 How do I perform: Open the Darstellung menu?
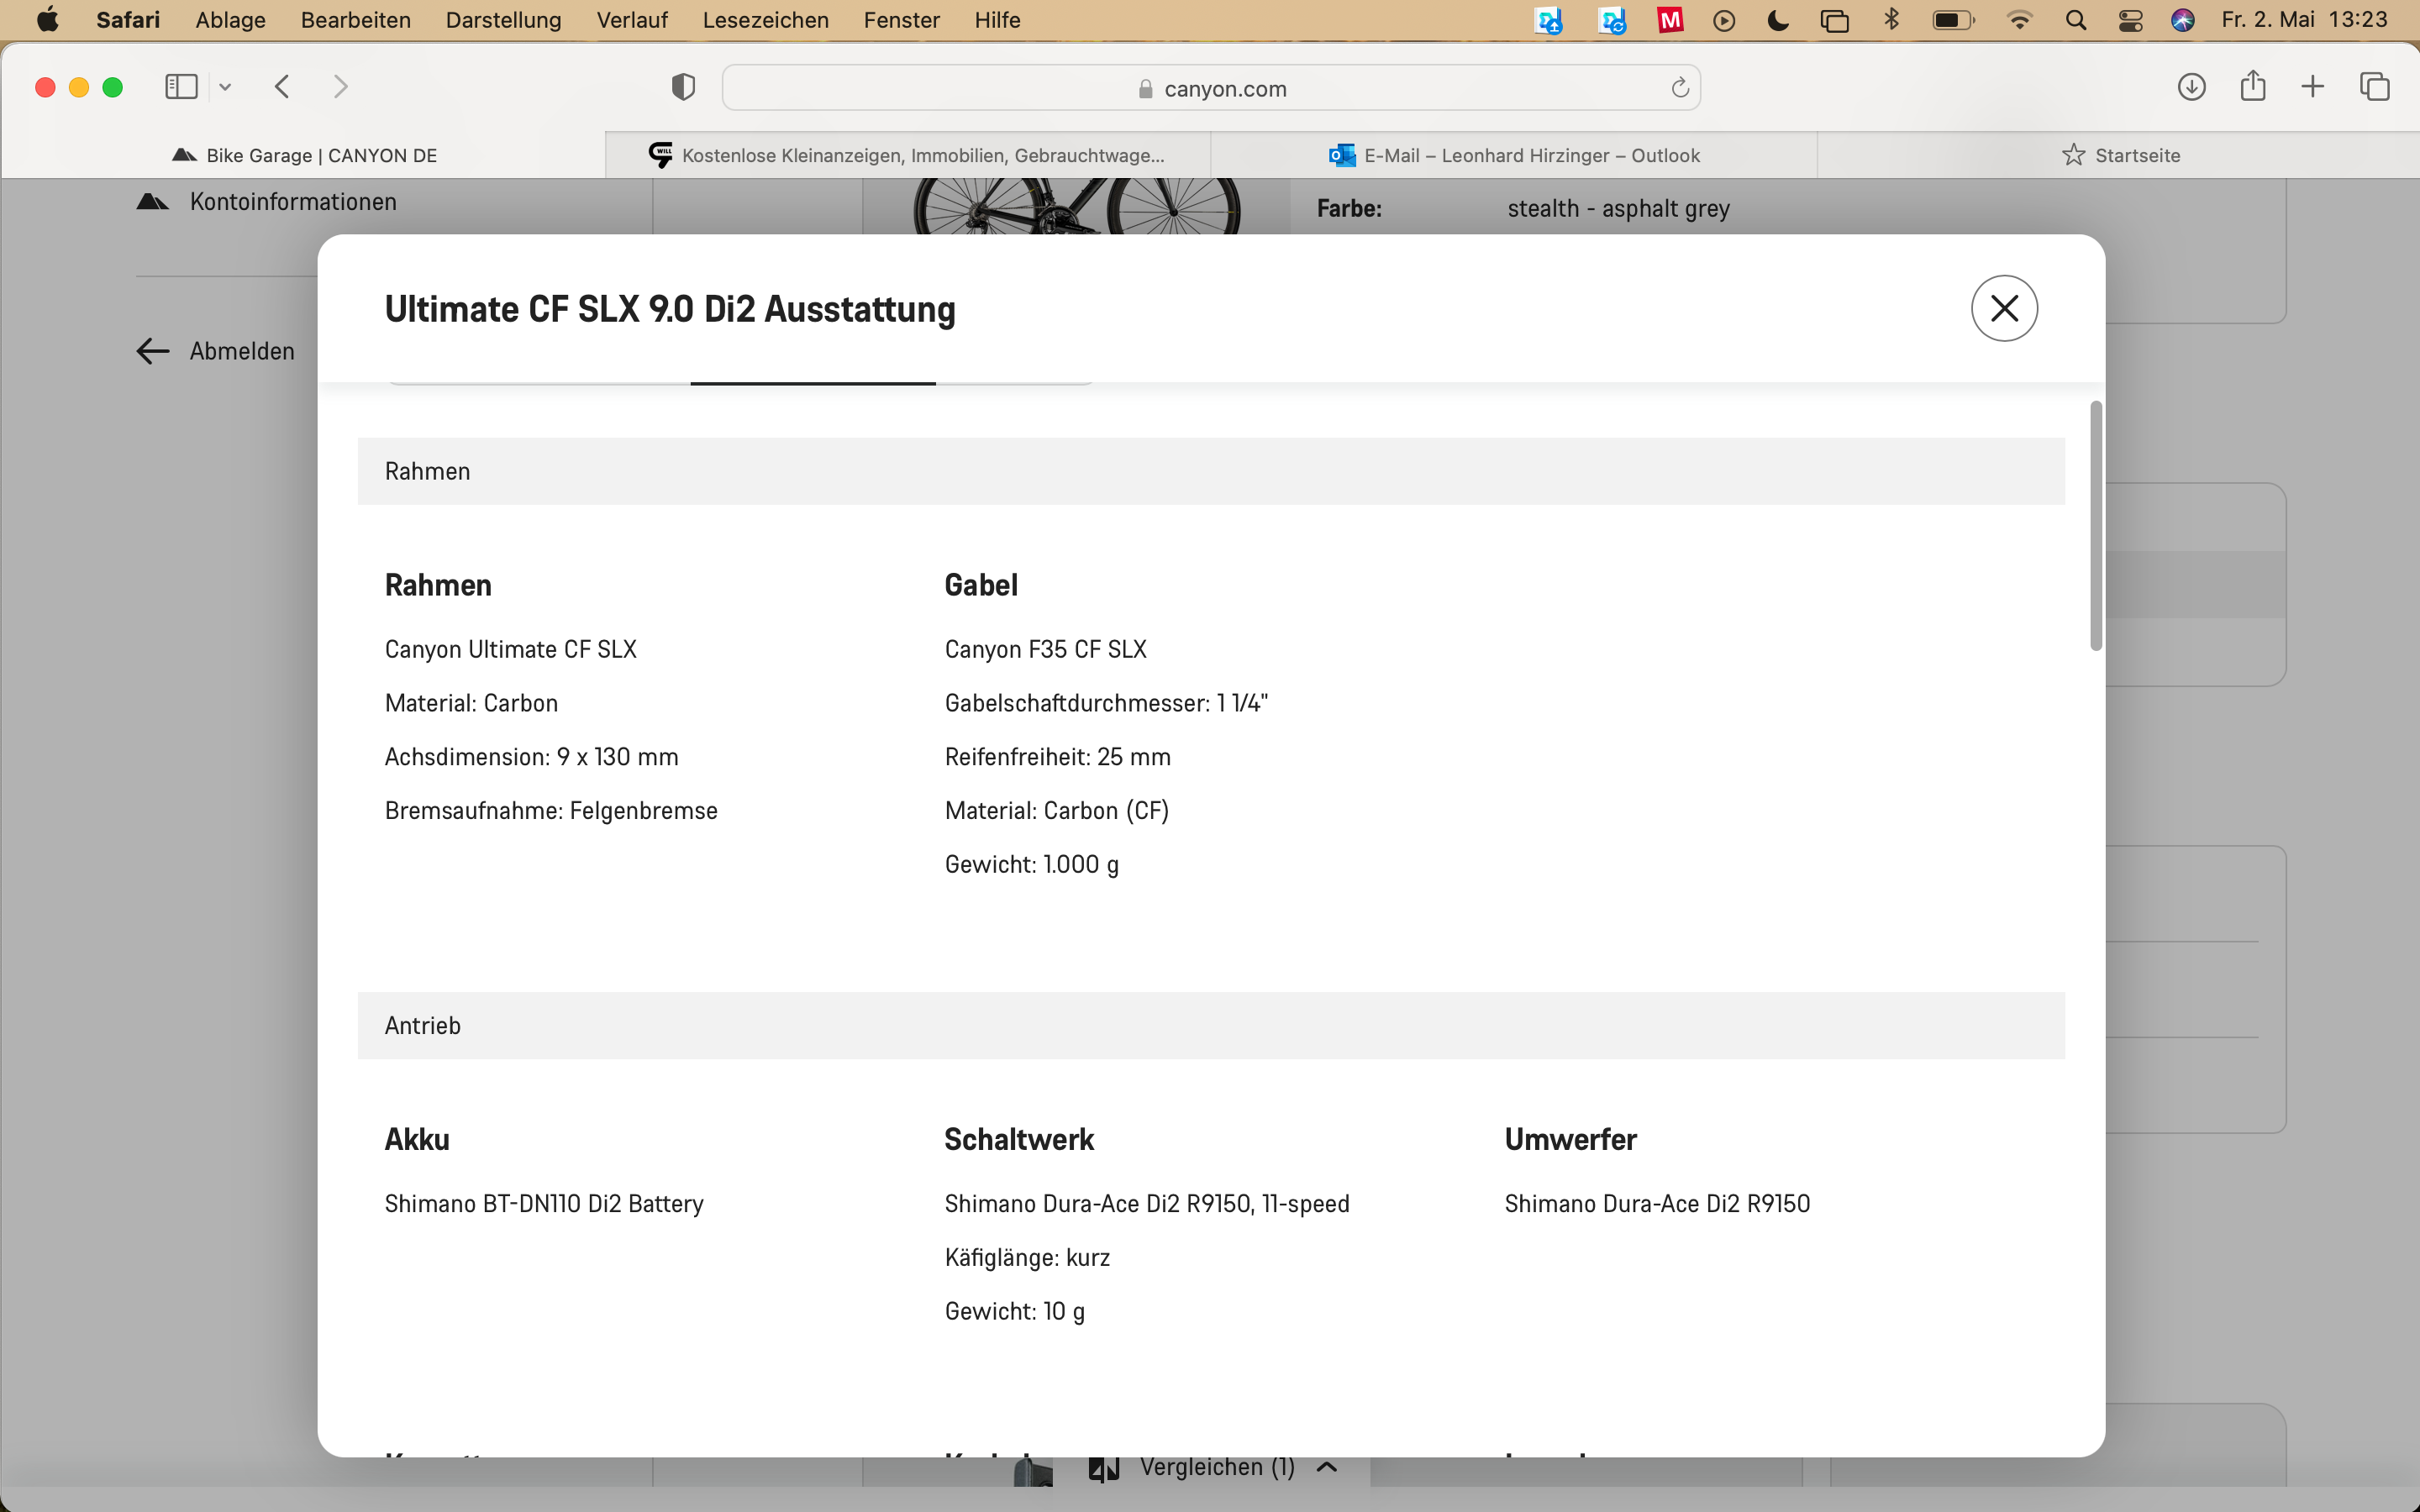point(503,20)
